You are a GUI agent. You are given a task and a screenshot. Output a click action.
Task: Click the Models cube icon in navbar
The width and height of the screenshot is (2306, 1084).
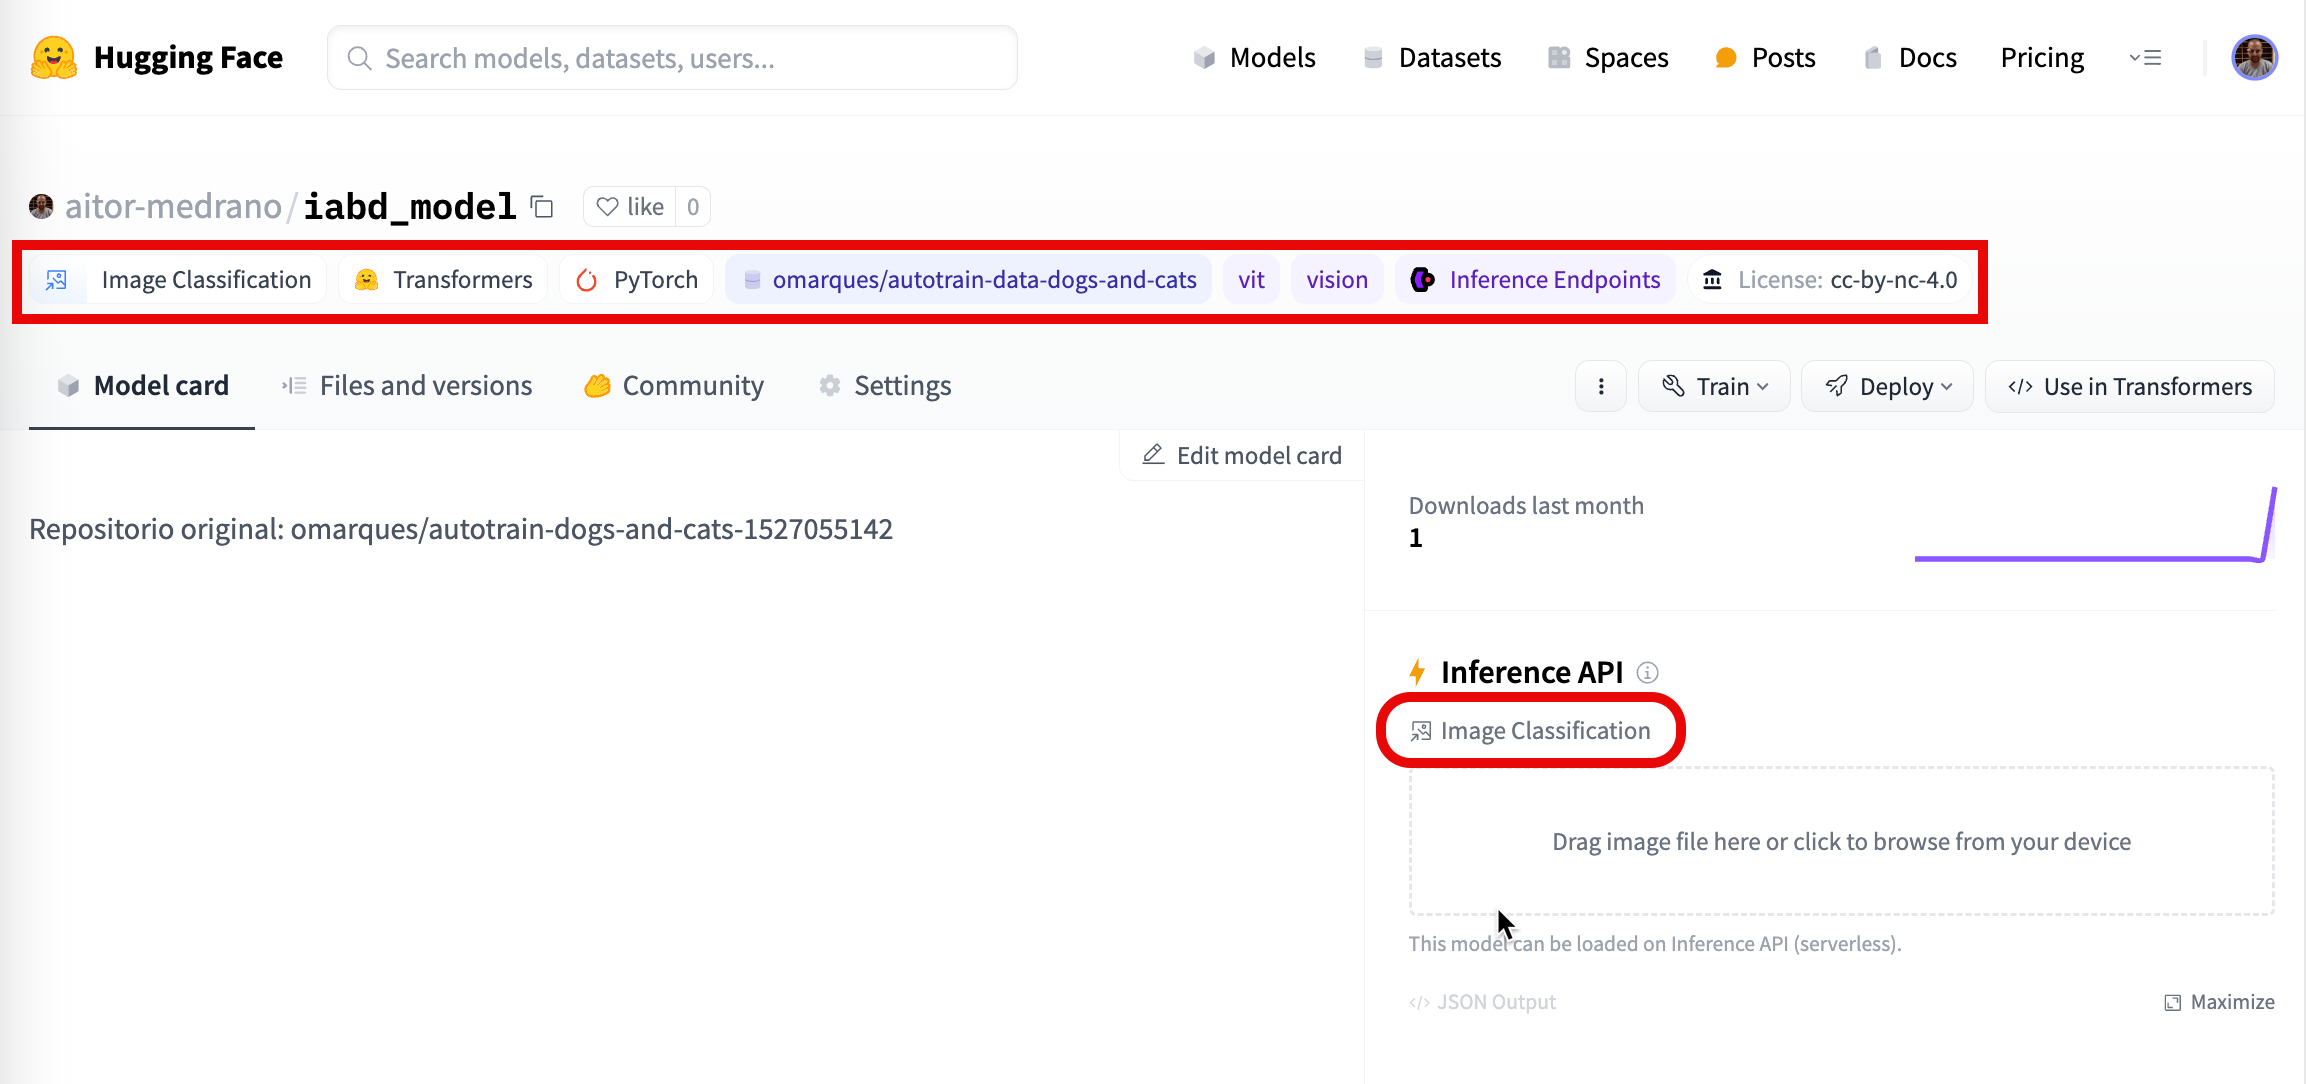(1204, 58)
